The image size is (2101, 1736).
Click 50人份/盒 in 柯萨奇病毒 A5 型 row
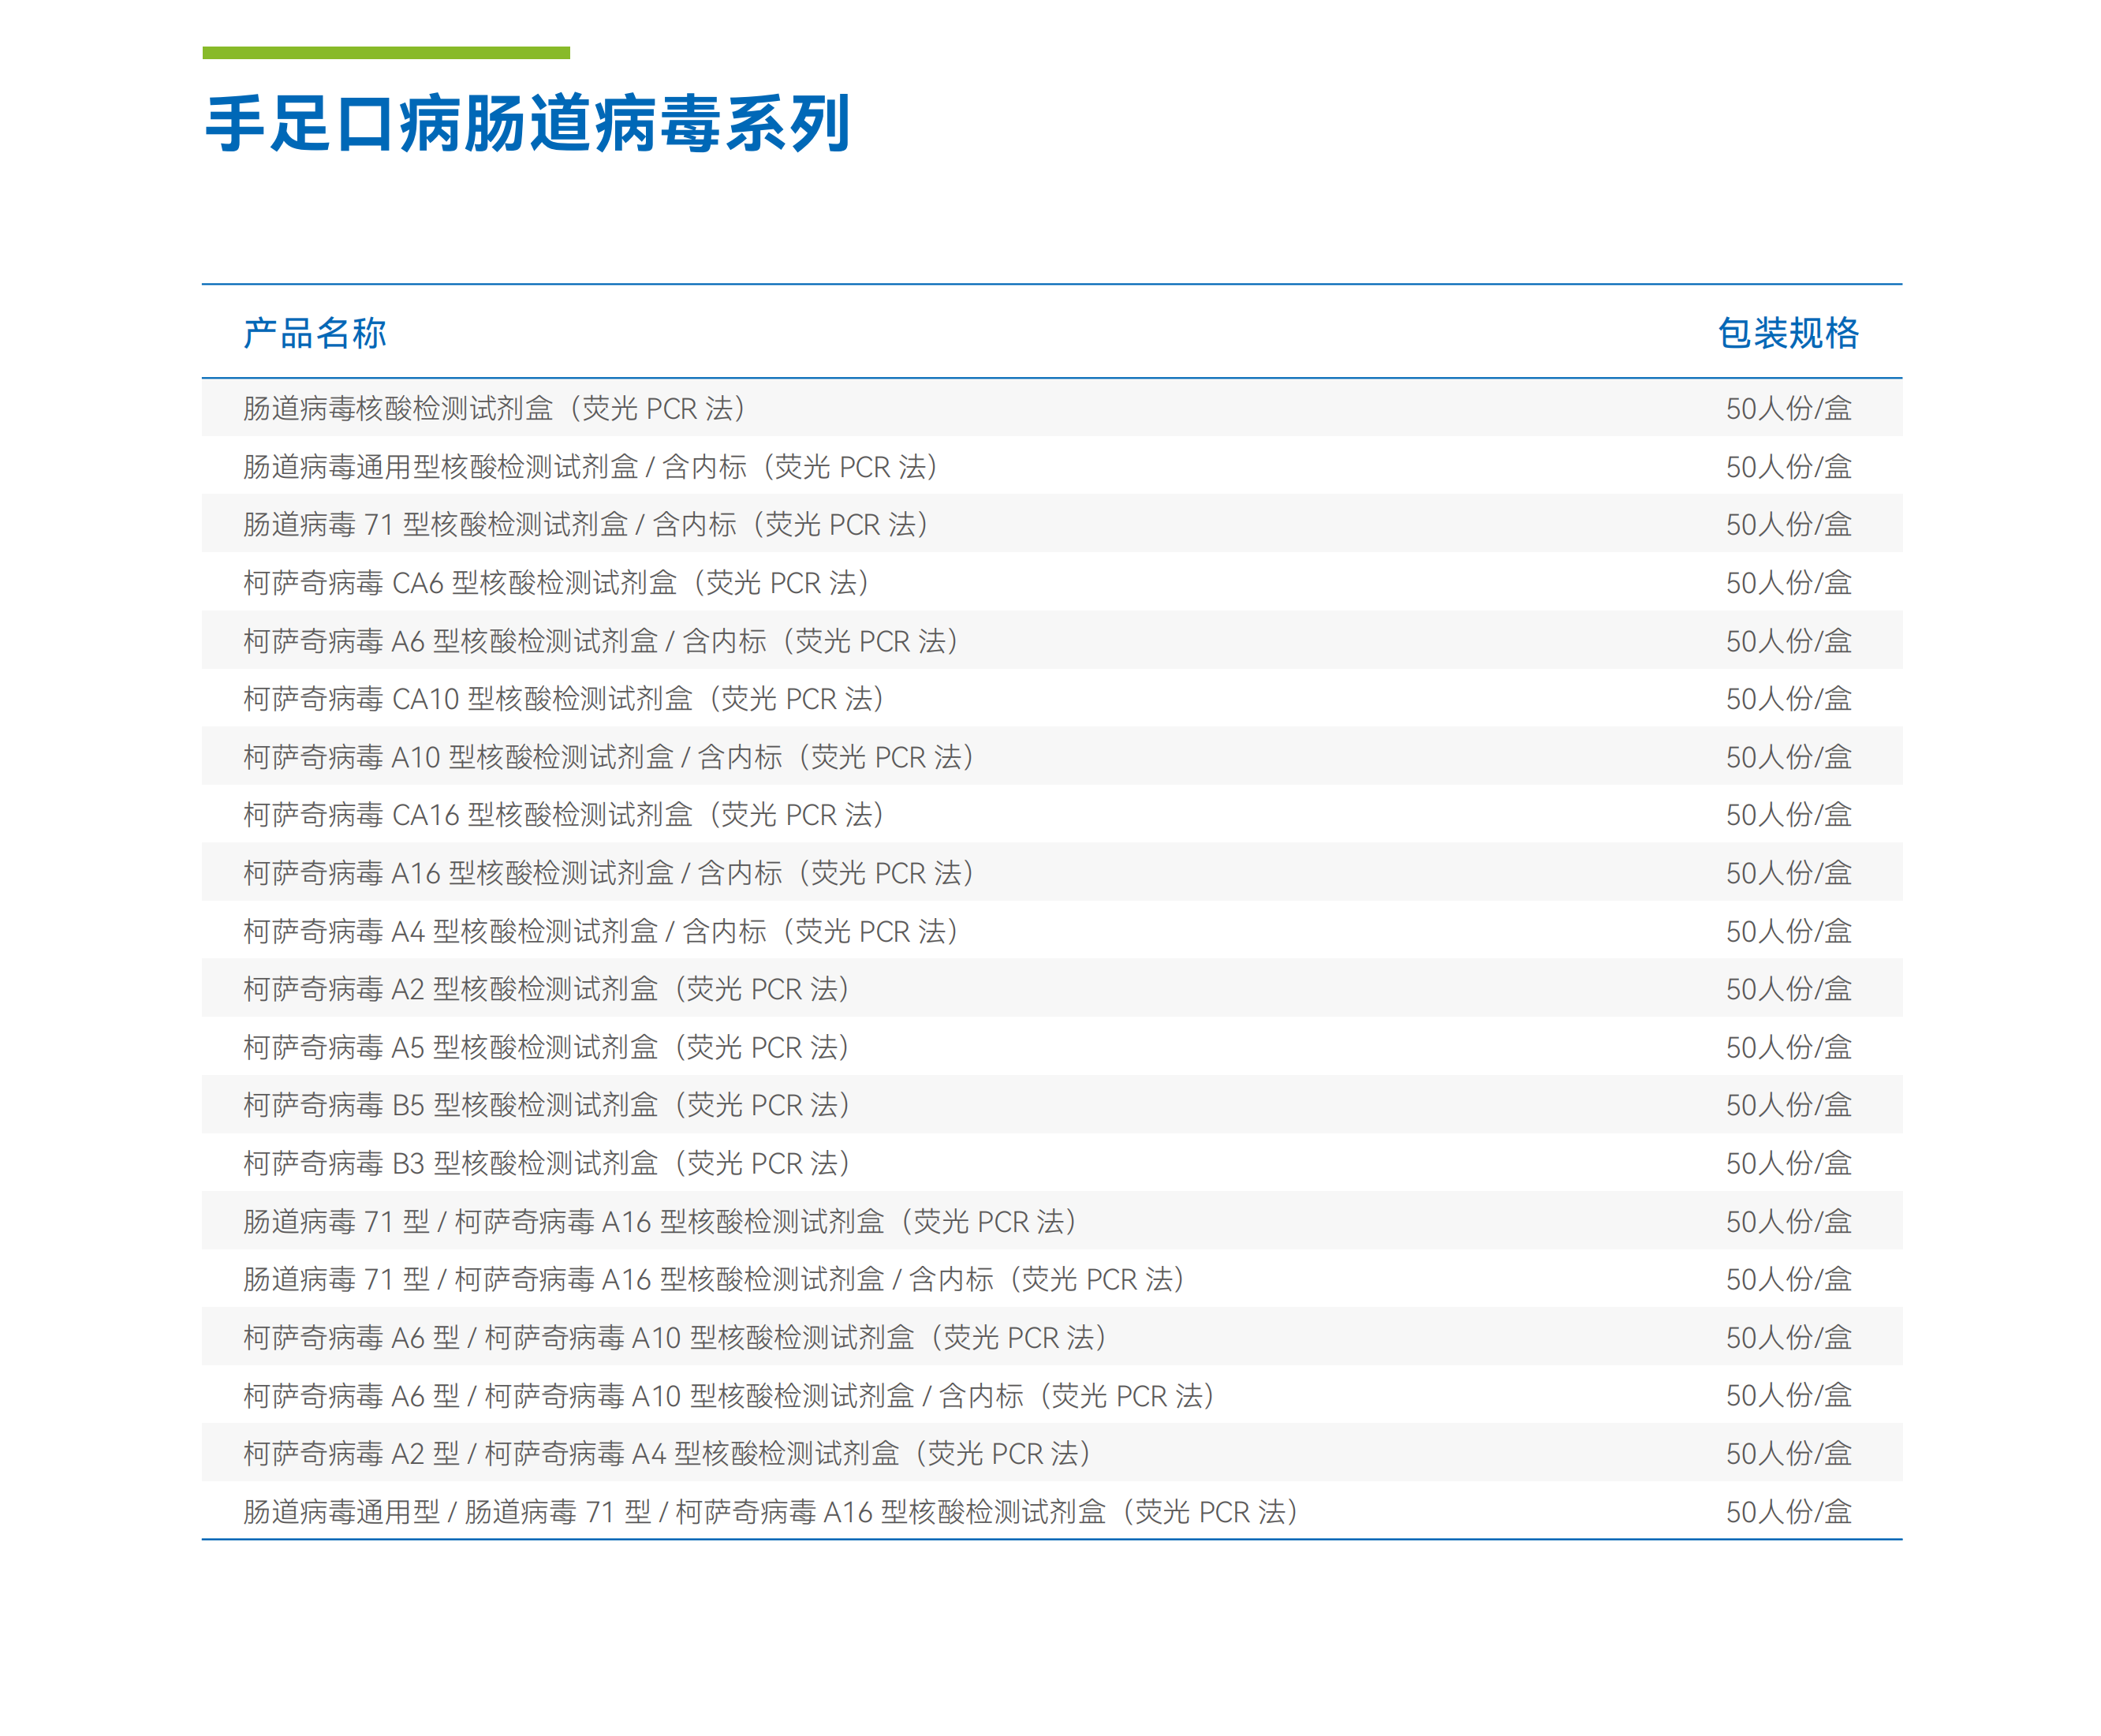pyautogui.click(x=1788, y=1046)
